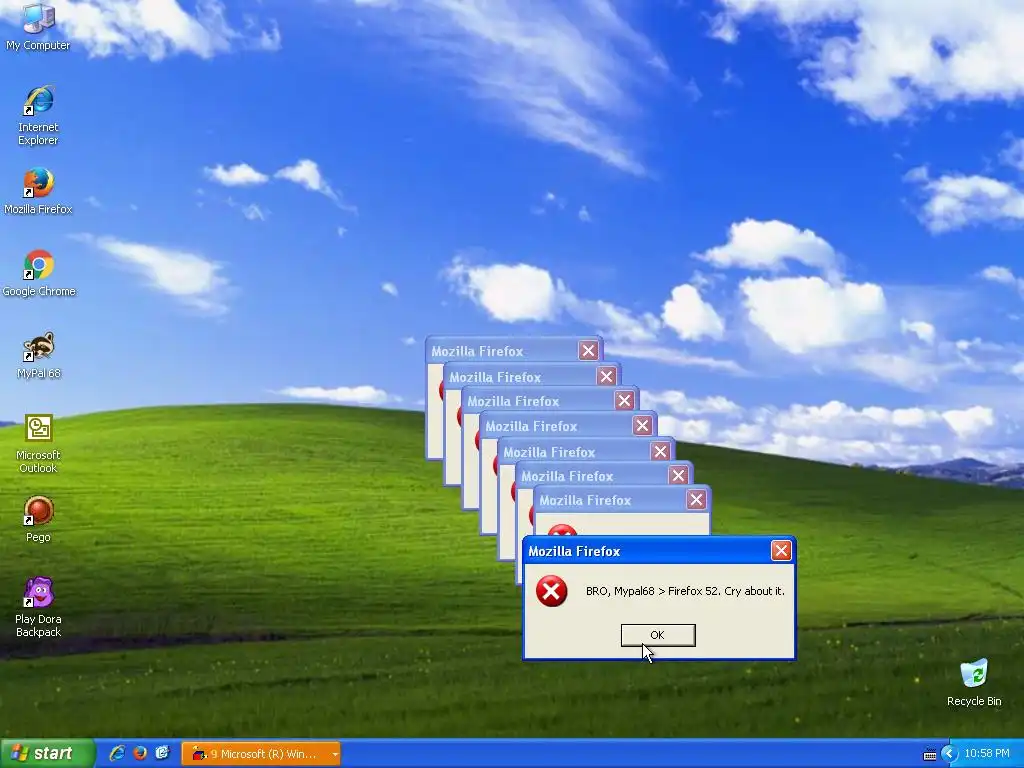Expand hidden system tray icons
The height and width of the screenshot is (768, 1024).
click(x=949, y=754)
